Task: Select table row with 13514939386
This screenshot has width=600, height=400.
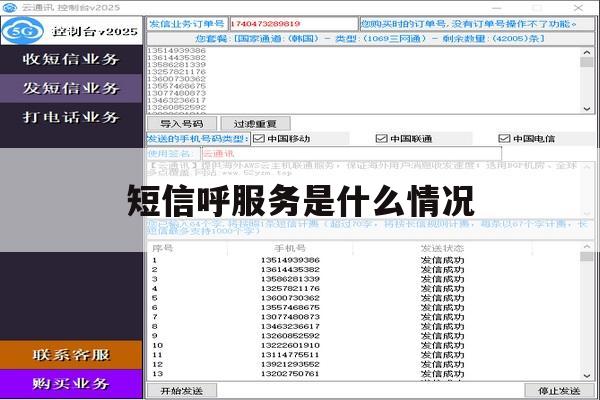Action: click(364, 260)
